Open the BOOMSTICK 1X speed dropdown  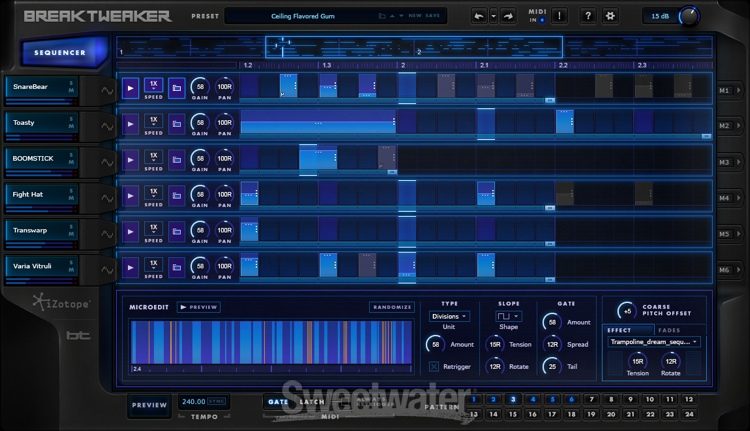click(154, 157)
